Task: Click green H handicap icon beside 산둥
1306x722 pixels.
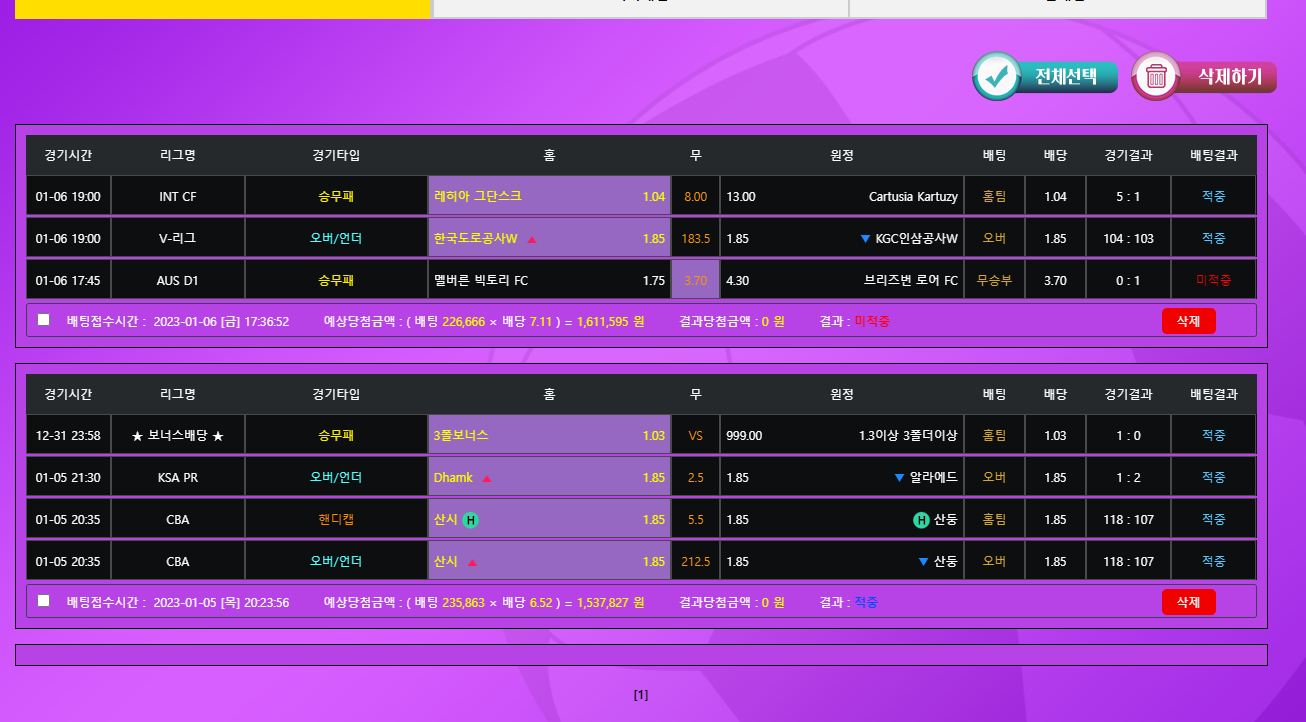Action: [921, 520]
